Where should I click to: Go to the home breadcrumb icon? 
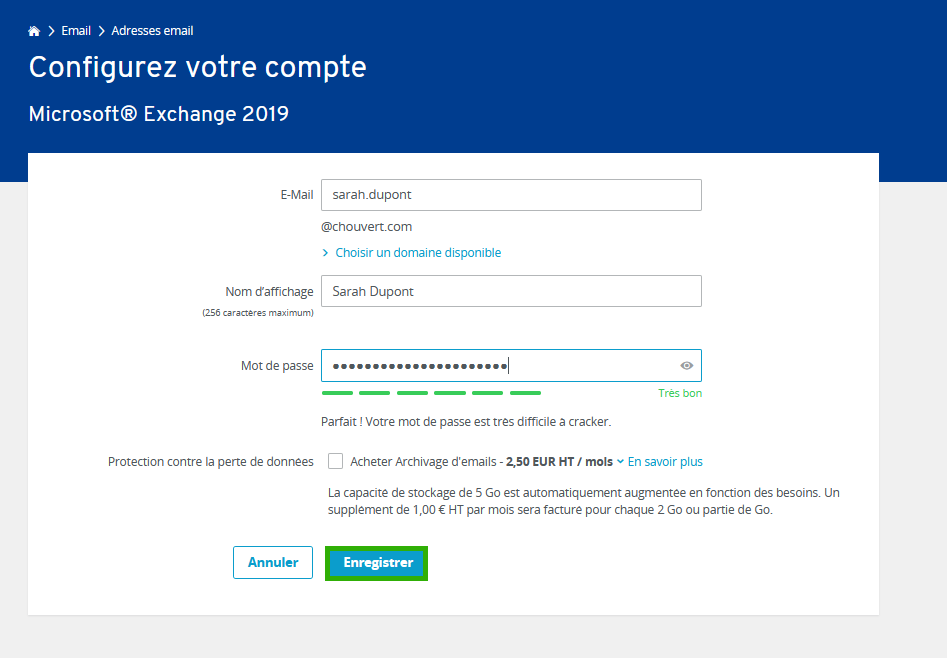coord(34,31)
